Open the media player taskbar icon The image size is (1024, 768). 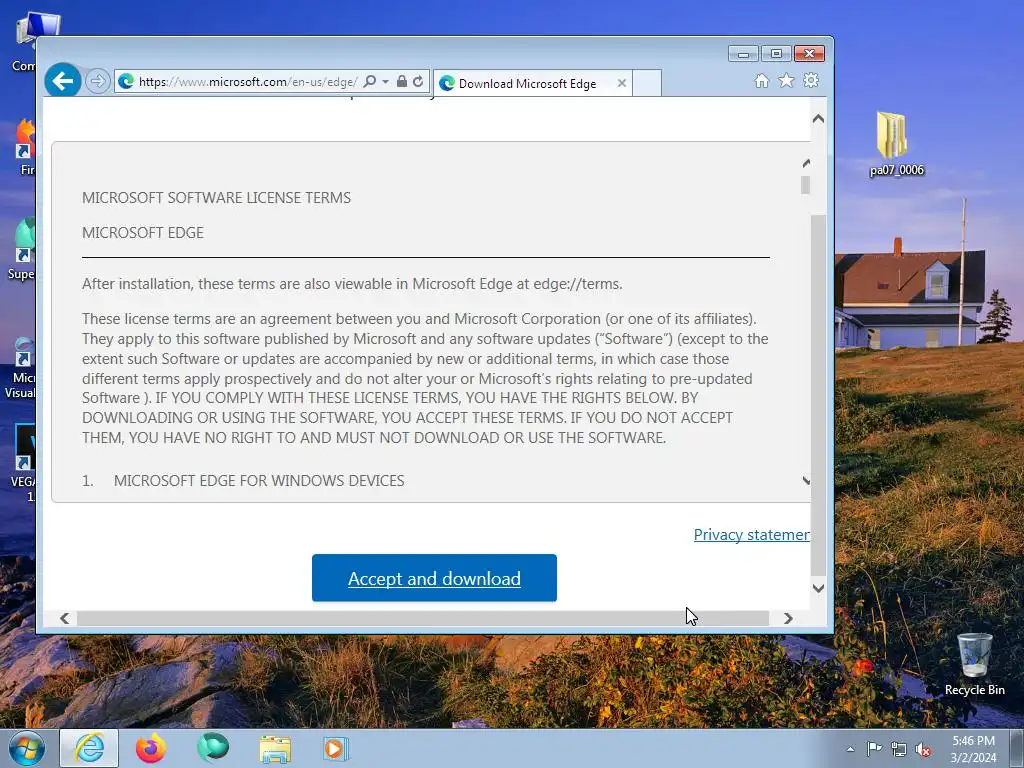point(336,748)
